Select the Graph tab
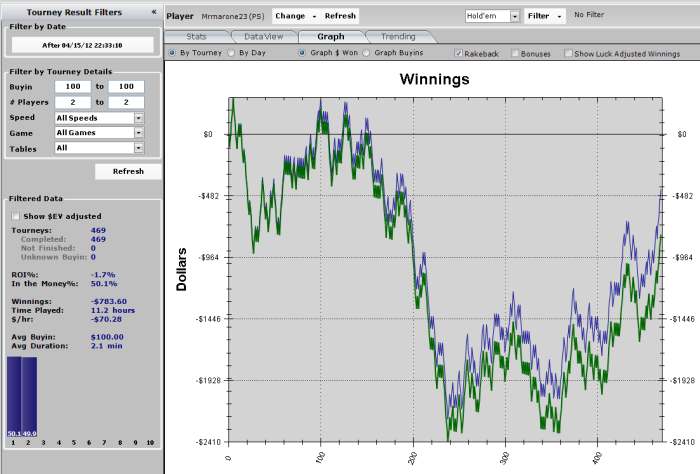700x474 pixels. point(331,37)
